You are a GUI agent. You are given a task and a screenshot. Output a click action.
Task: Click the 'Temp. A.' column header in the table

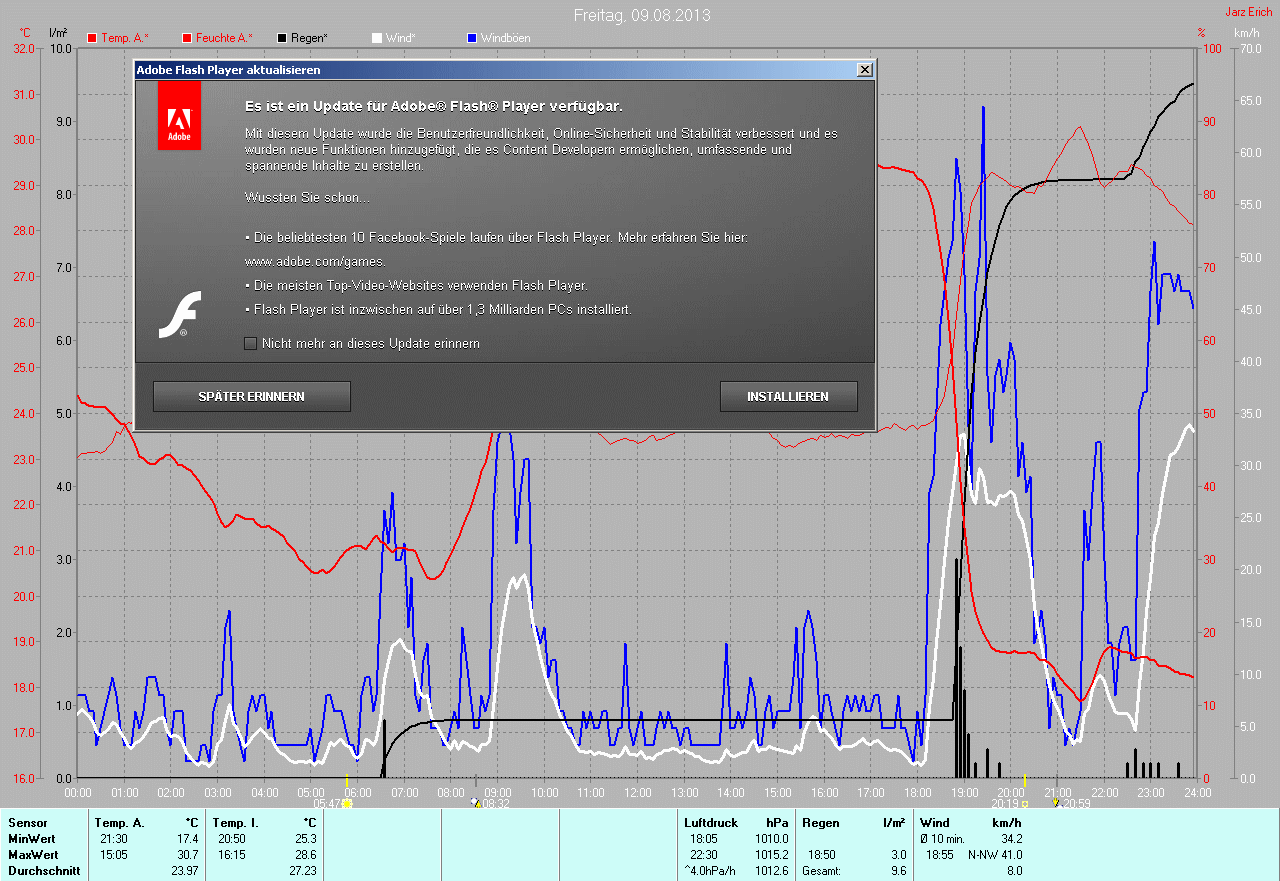[119, 822]
